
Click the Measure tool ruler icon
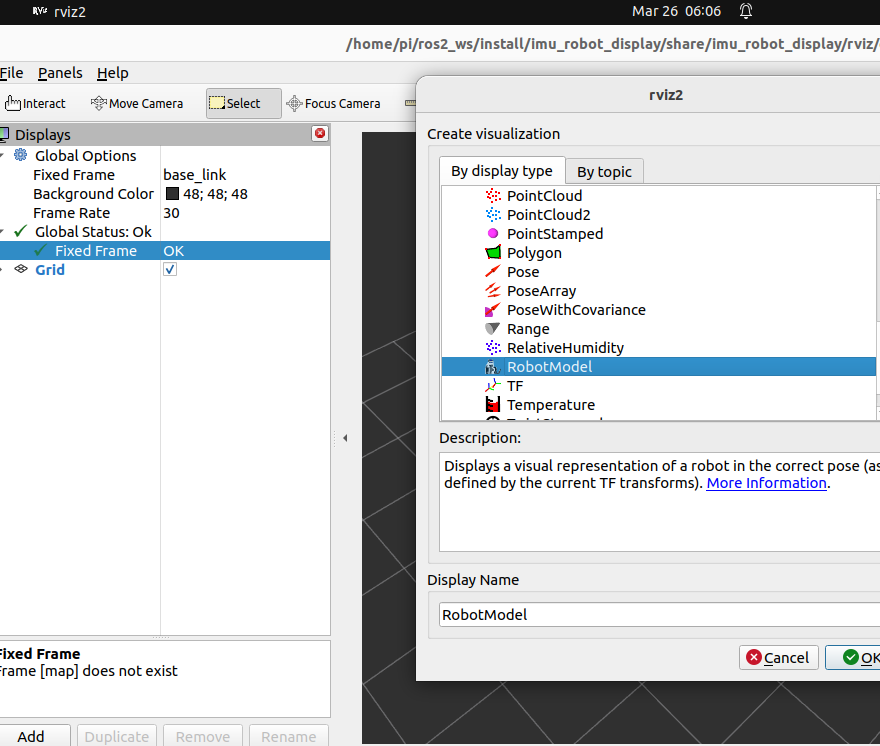pos(410,103)
